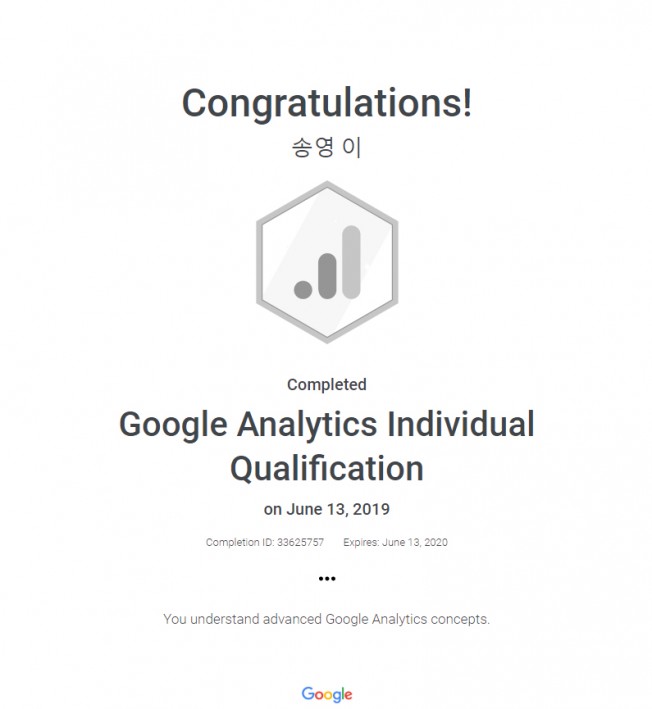Click the Expires: June 13, 2020 text
652x709 pixels.
tap(396, 542)
